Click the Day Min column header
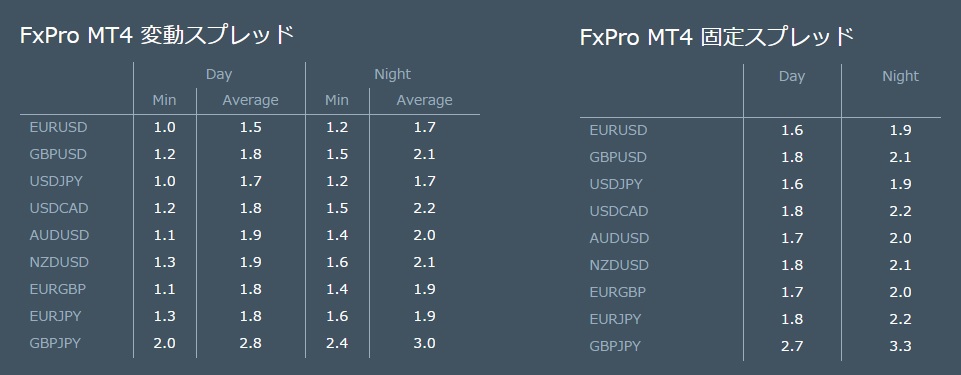Screen dimensions: 961x375 pyautogui.click(x=164, y=100)
